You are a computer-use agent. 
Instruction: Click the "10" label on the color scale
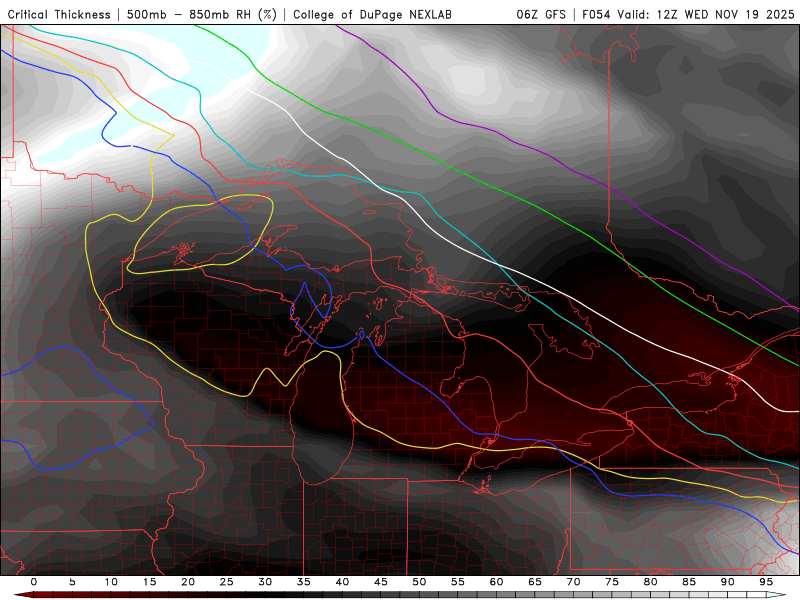pos(111,582)
